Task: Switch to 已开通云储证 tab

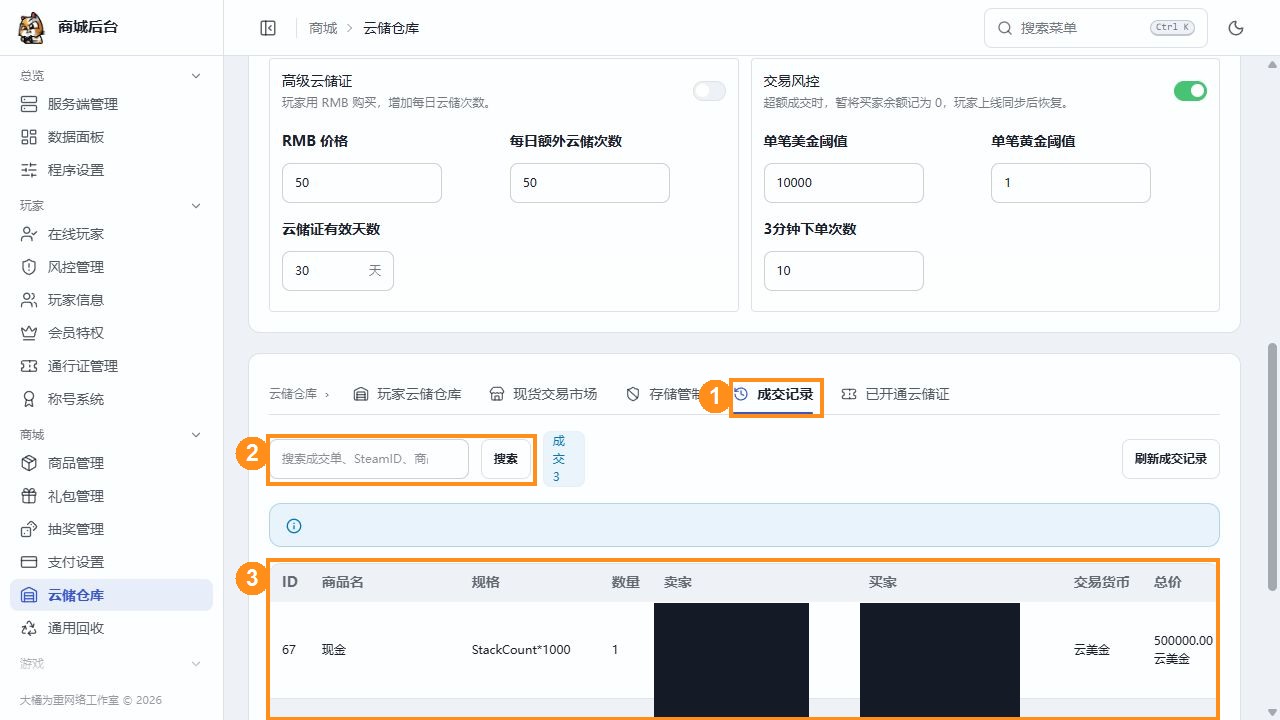Action: (x=895, y=394)
